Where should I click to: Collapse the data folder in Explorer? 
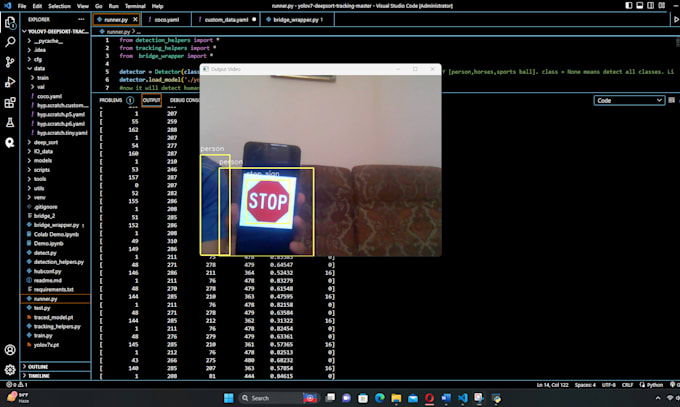(38, 67)
